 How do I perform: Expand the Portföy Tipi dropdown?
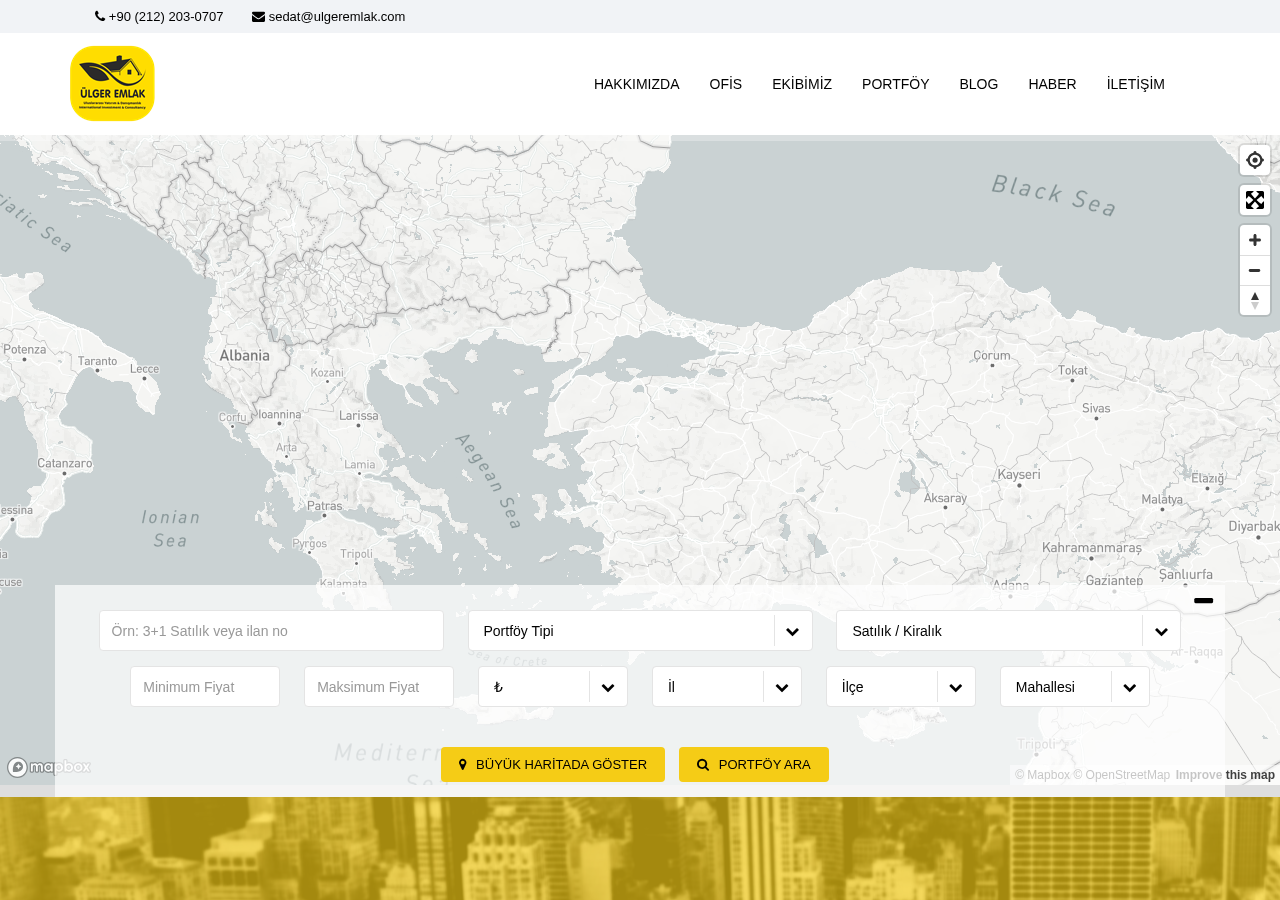click(640, 631)
